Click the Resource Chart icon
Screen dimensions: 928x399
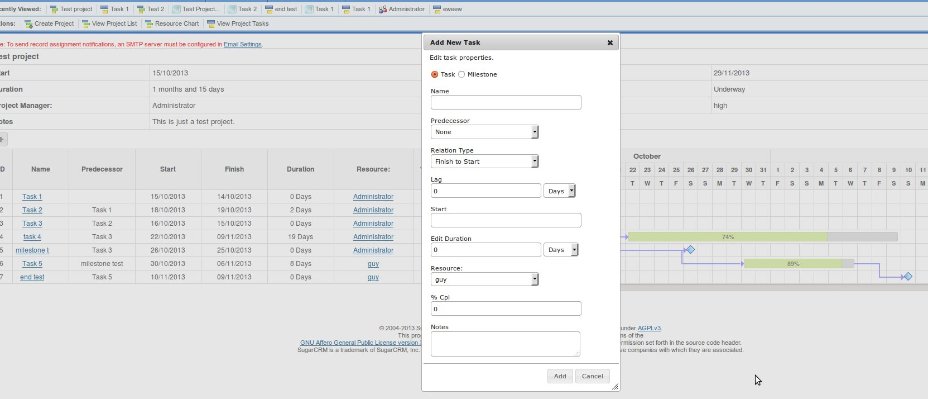tap(149, 24)
